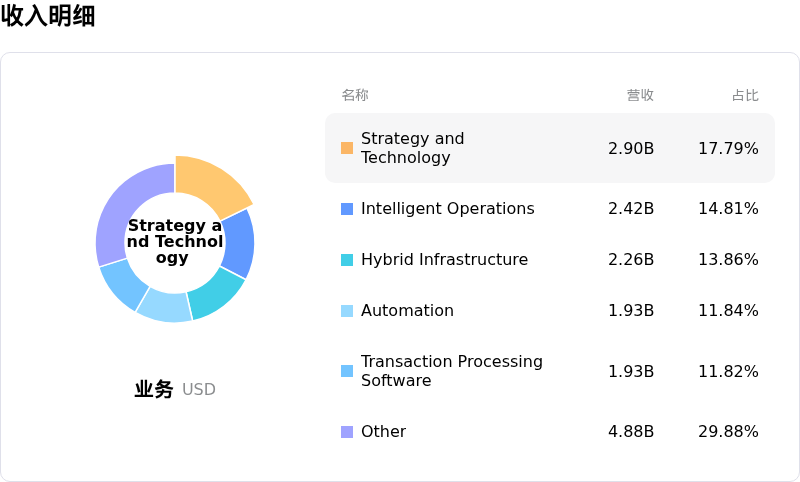This screenshot has width=800, height=482.
Task: Click the swatch next to Transaction Processing Software
Action: click(347, 371)
